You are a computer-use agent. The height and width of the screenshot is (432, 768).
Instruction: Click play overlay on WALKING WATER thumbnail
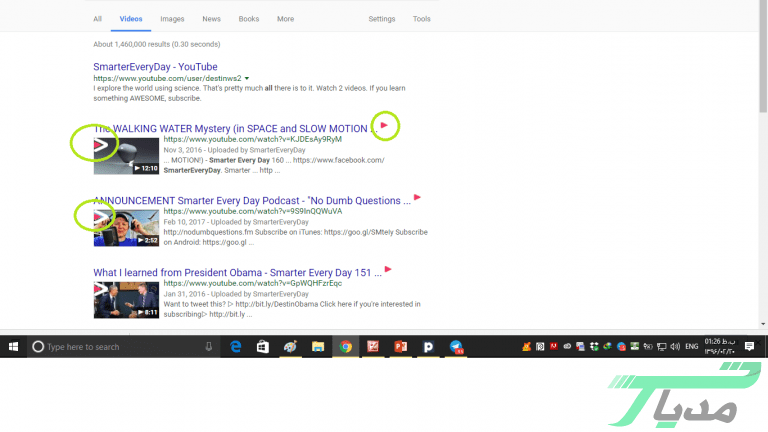click(100, 146)
